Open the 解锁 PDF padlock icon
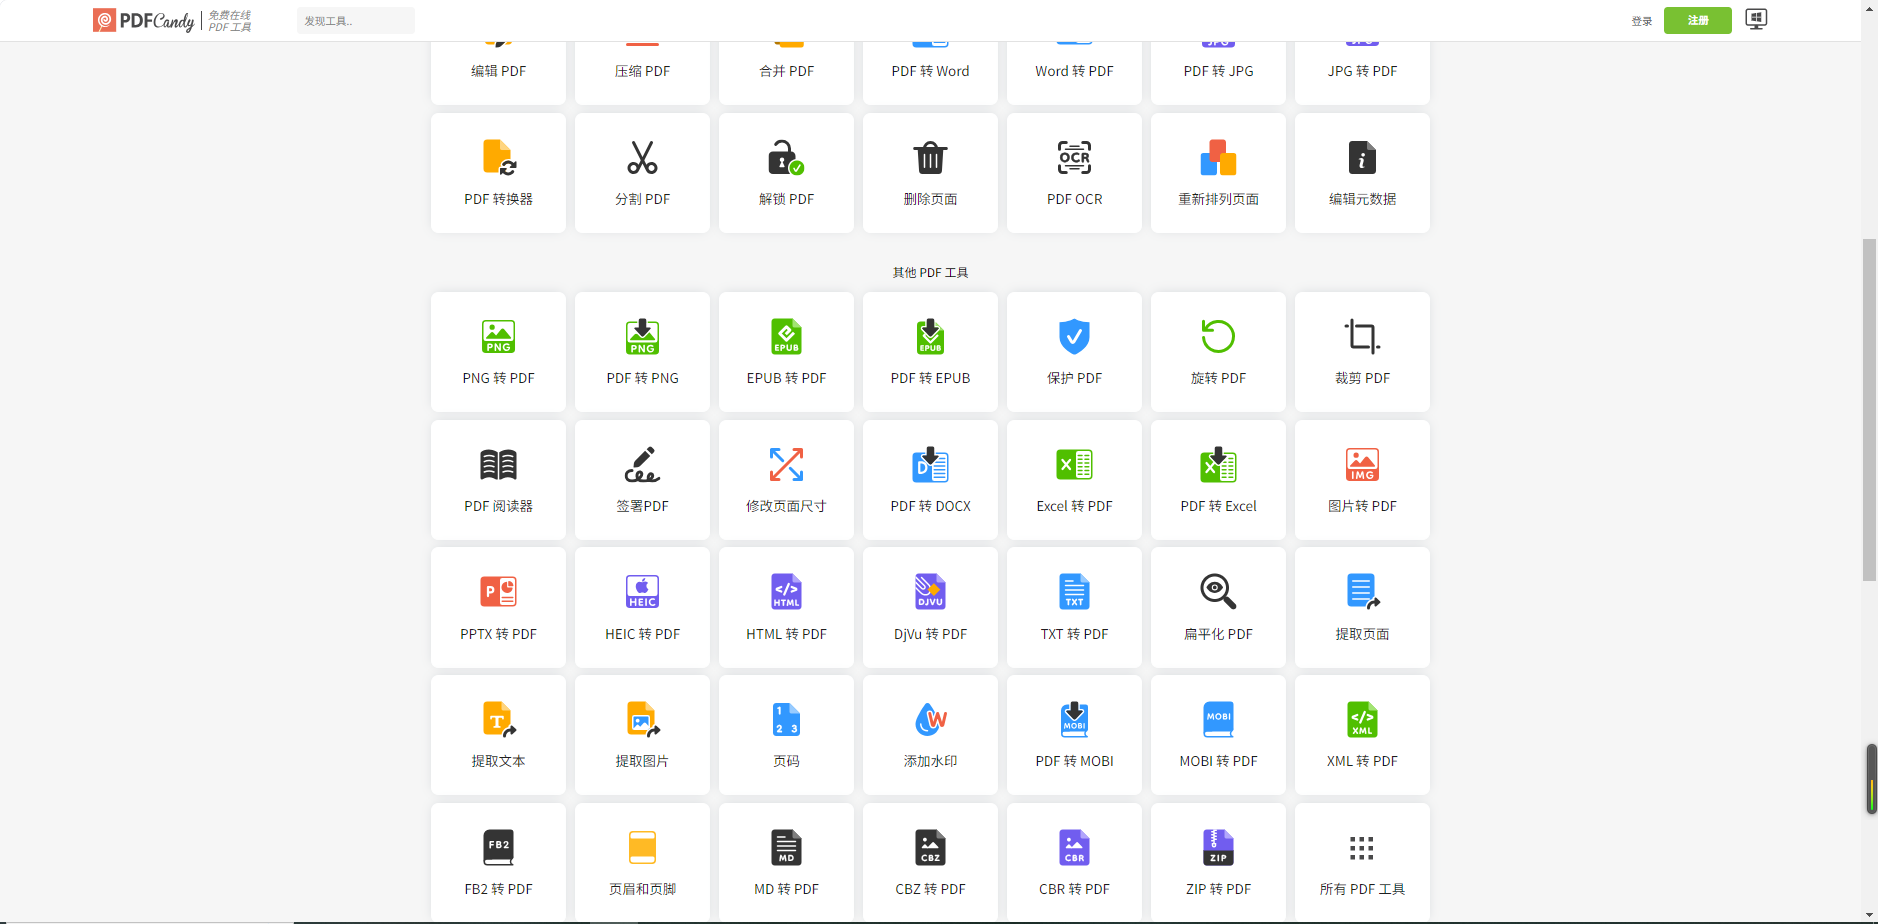The image size is (1878, 924). pos(785,158)
